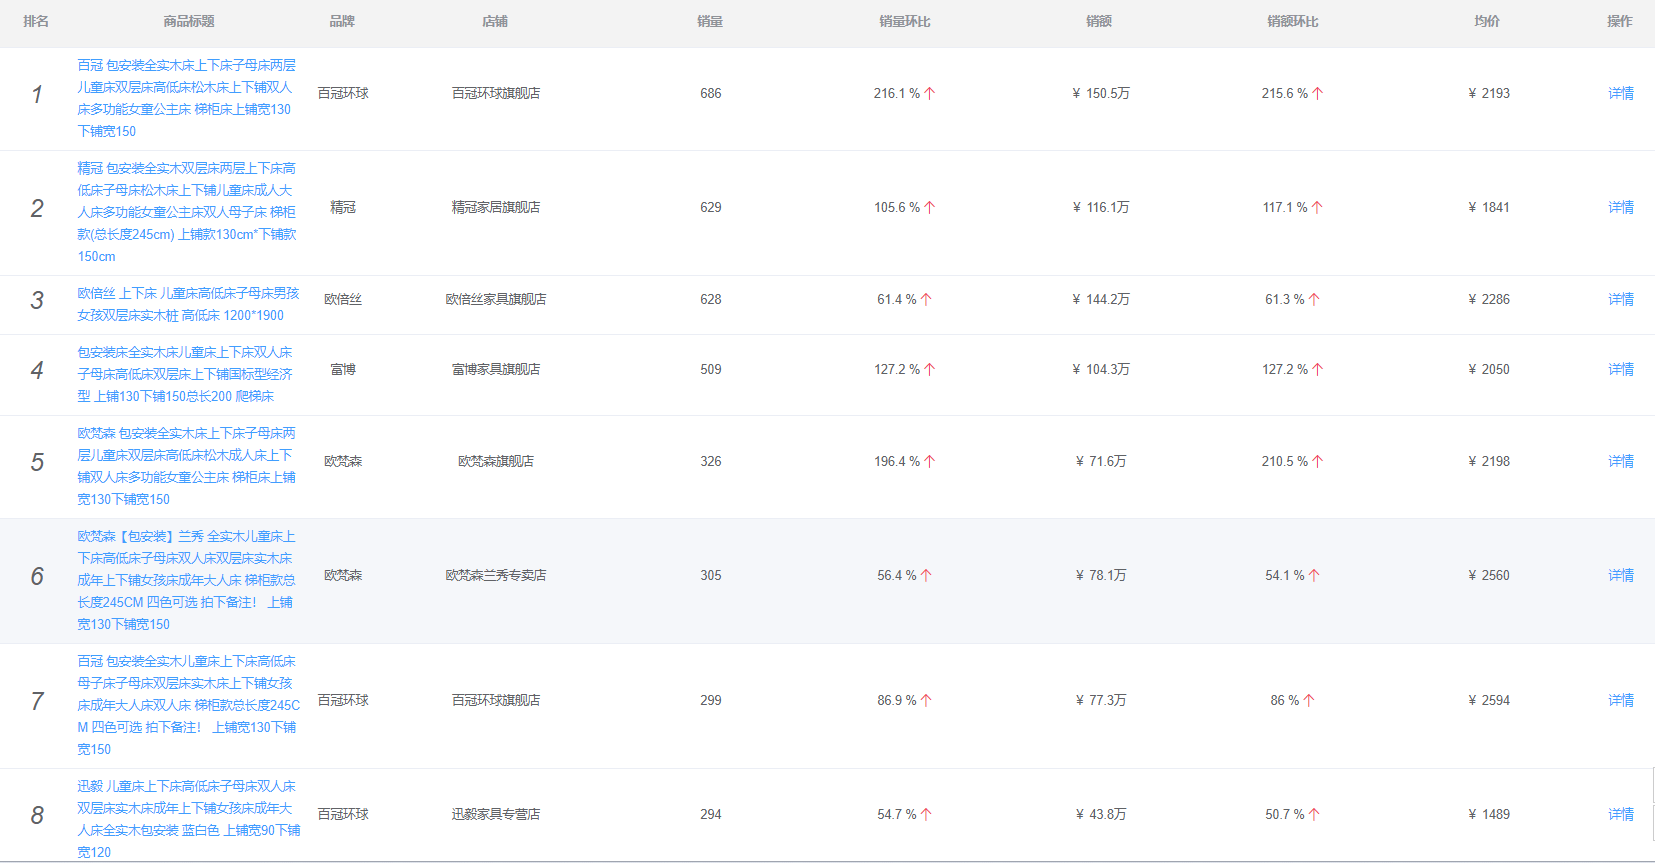Click the 品牌 column header

coord(342,21)
